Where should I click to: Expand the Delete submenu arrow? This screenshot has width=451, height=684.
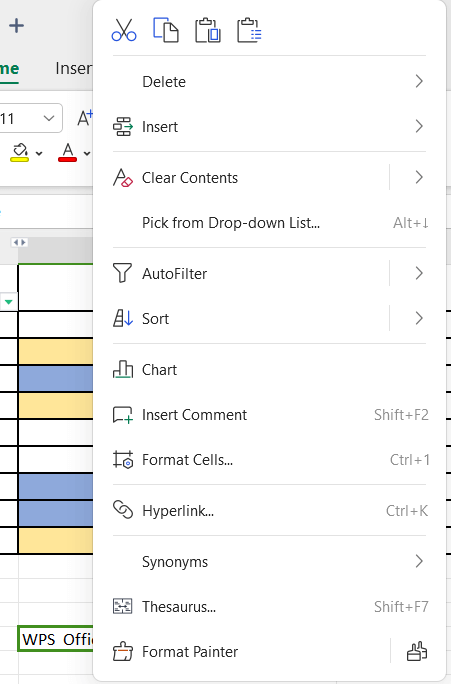(419, 81)
